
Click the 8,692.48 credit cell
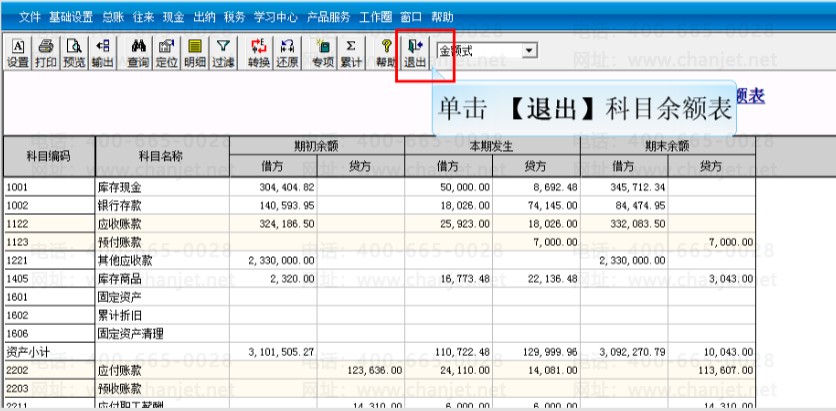tap(536, 187)
